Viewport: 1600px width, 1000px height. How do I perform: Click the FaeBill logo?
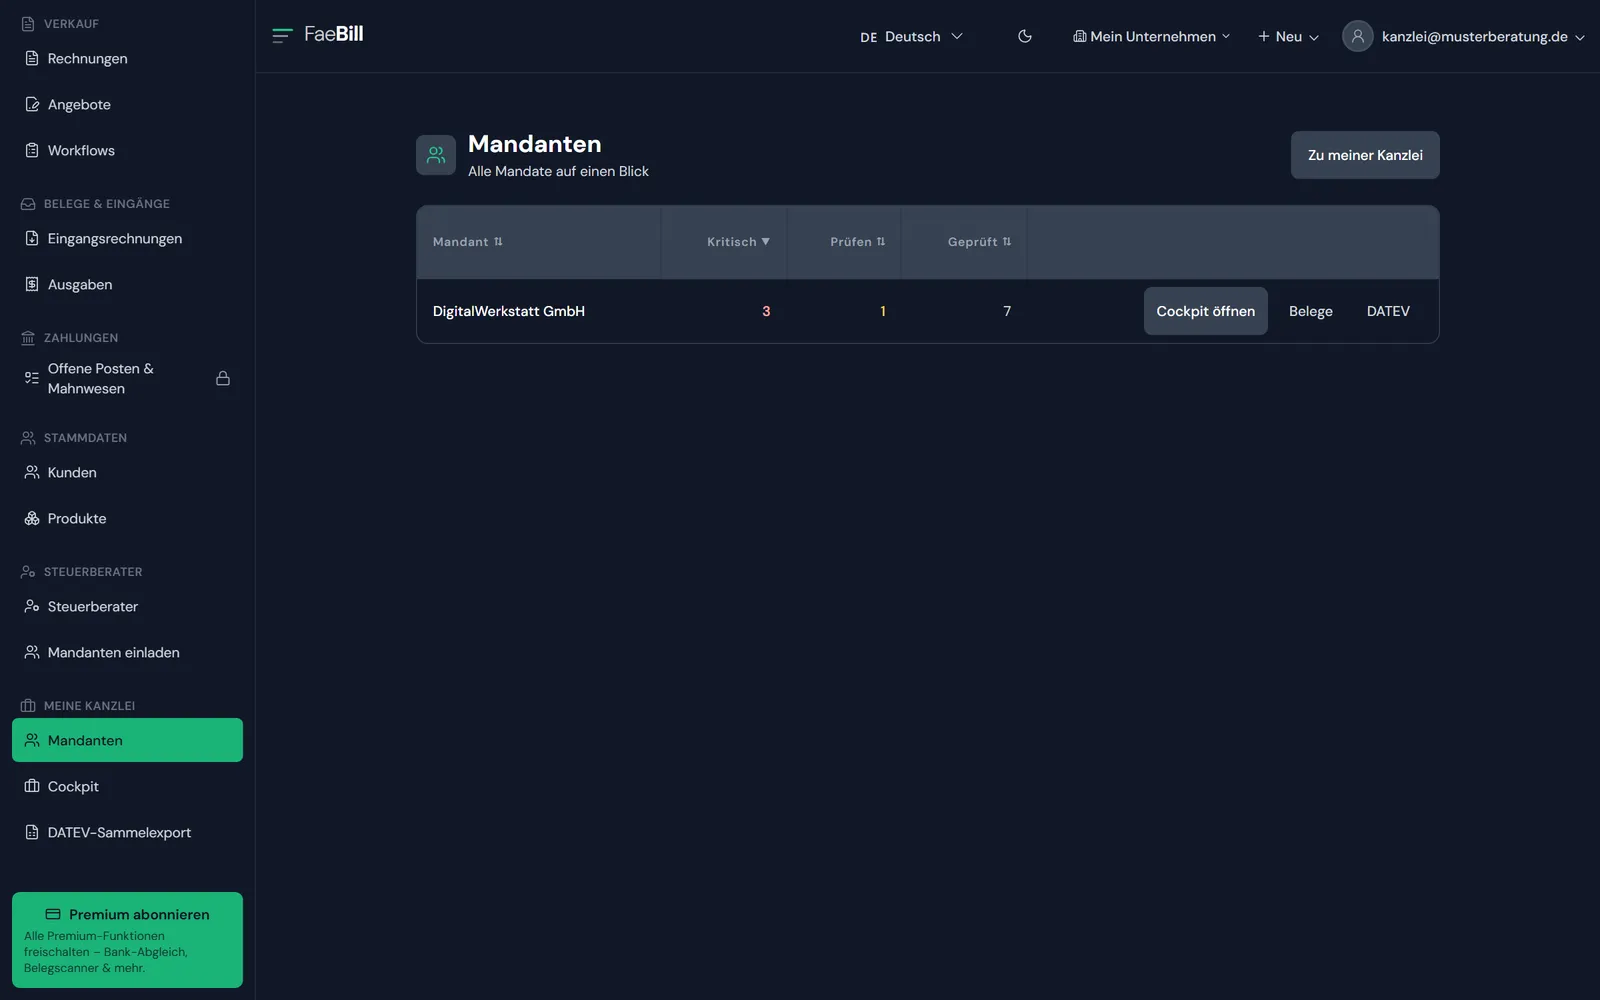click(x=334, y=34)
